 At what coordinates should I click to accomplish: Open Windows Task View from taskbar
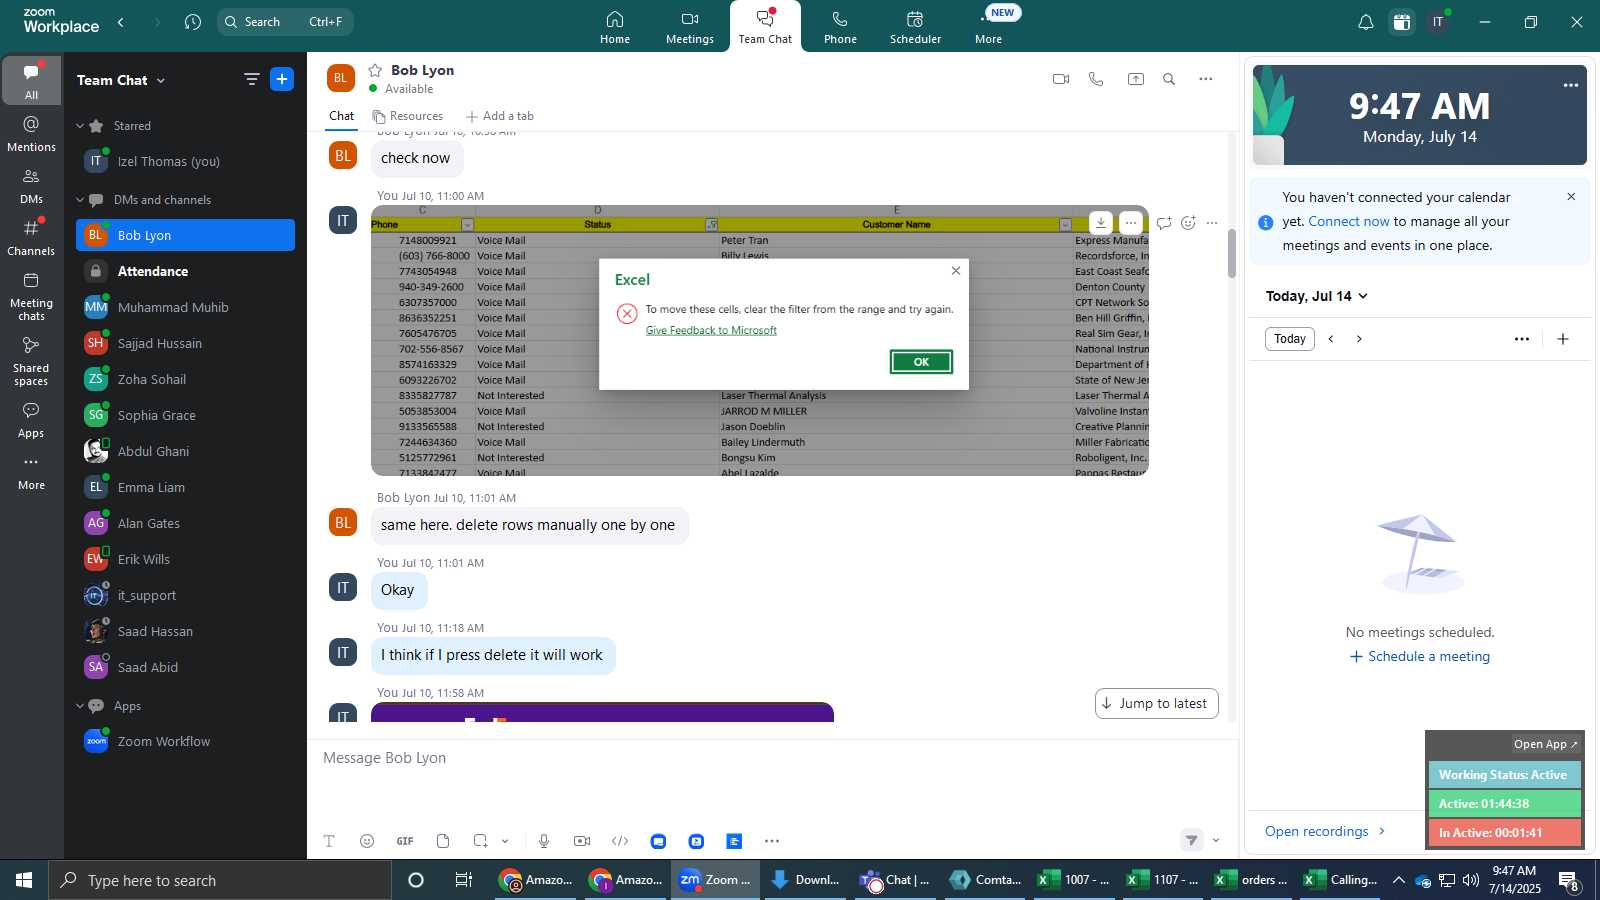pos(464,880)
